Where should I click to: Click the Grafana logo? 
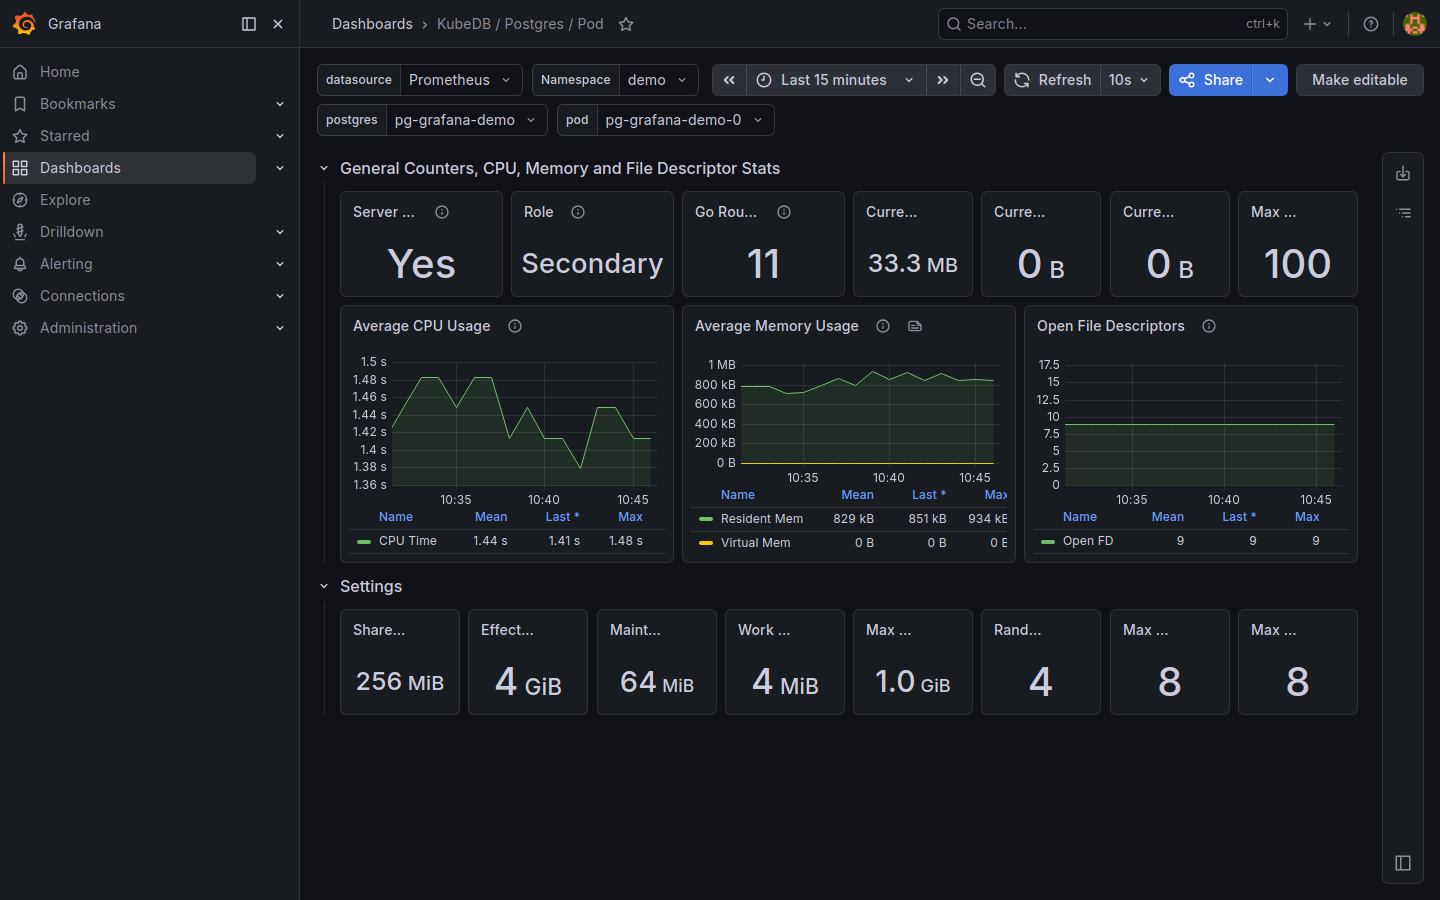(x=25, y=24)
